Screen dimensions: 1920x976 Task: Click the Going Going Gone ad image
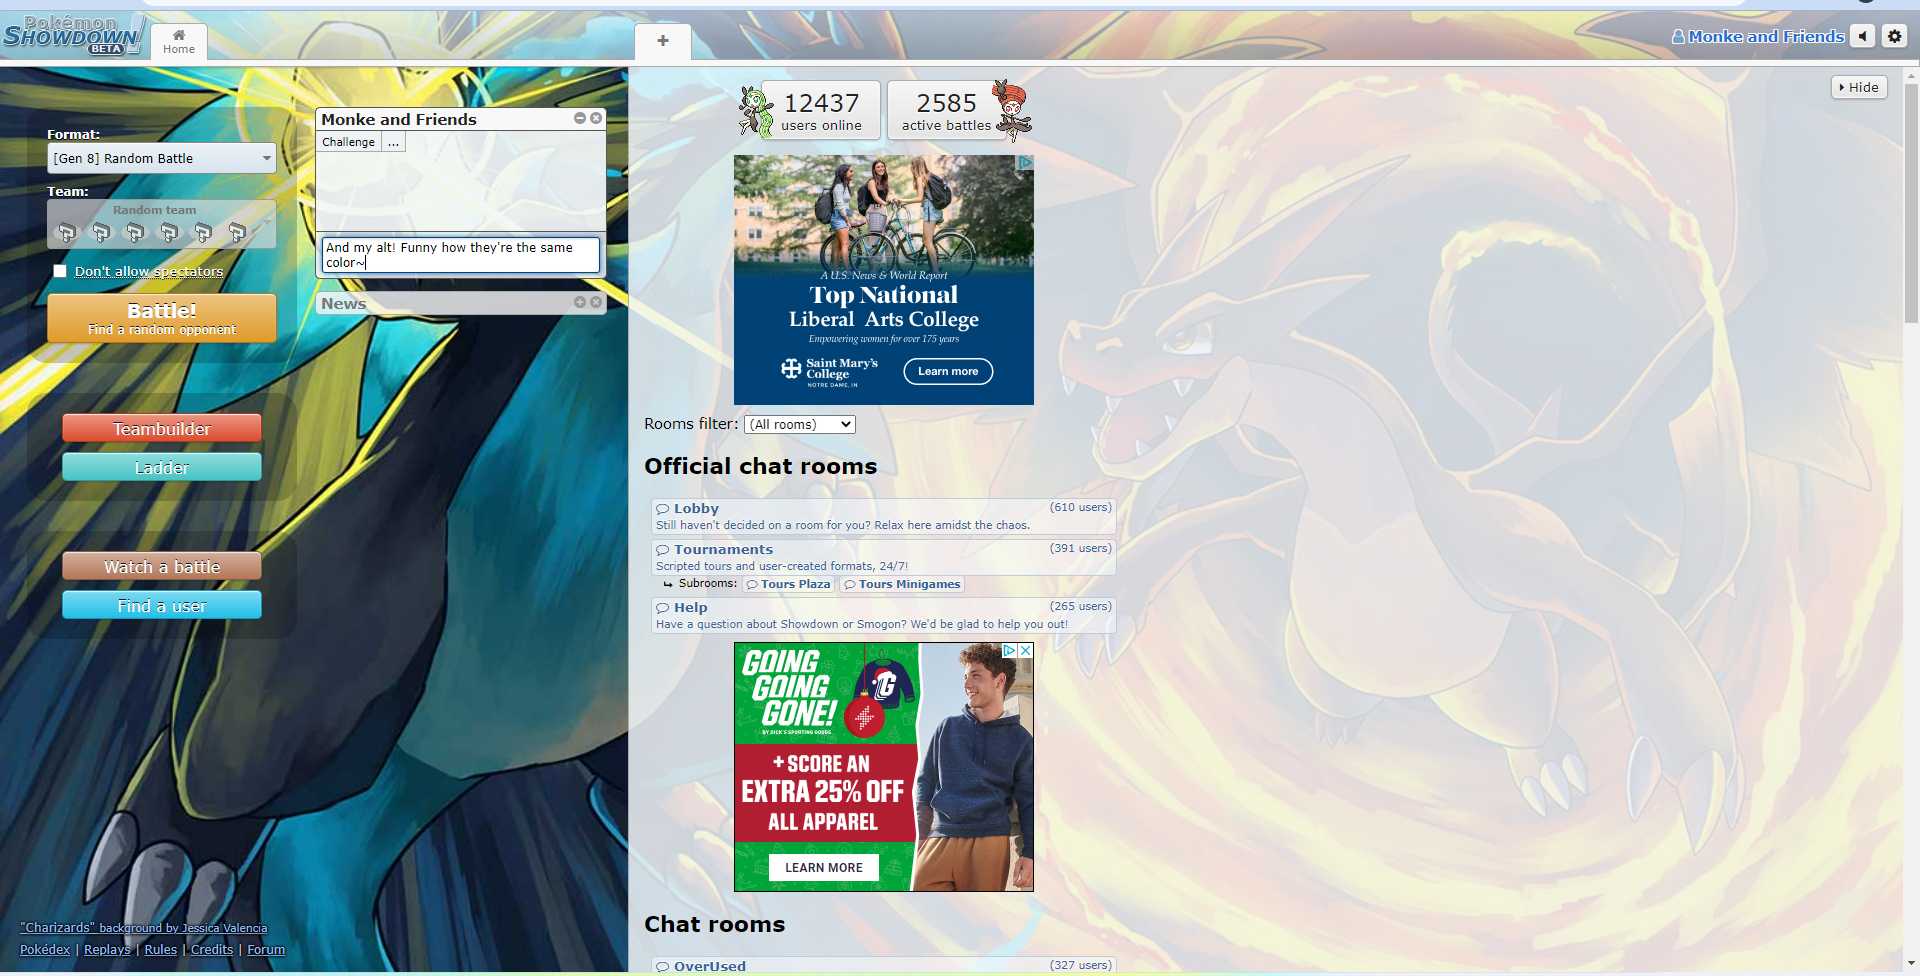[883, 766]
